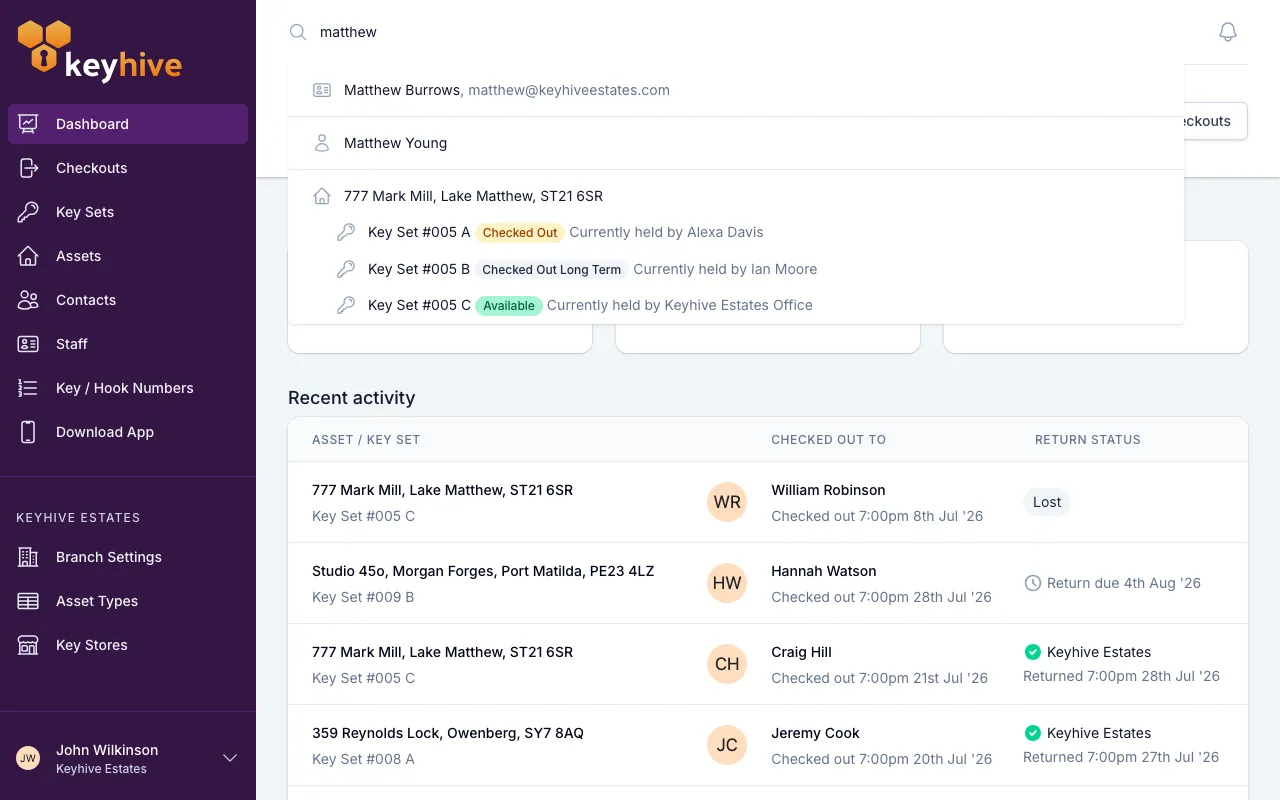Image resolution: width=1280 pixels, height=800 pixels.
Task: Click the search magnifier icon
Action: click(x=298, y=32)
